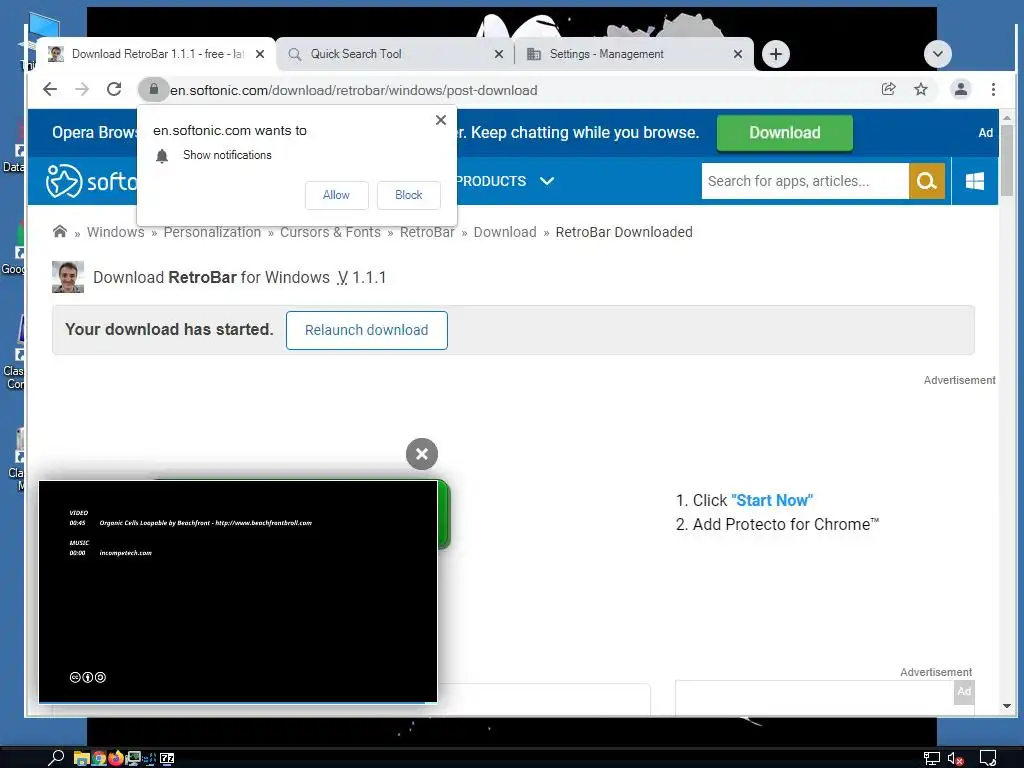Click the page scrollbar down arrow
Image resolution: width=1024 pixels, height=768 pixels.
pos(1006,706)
